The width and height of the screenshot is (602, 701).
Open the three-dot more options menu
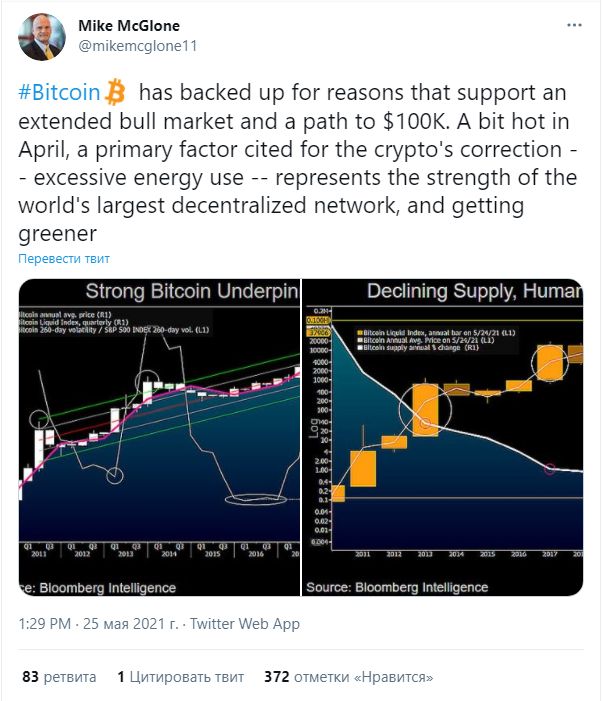(574, 25)
